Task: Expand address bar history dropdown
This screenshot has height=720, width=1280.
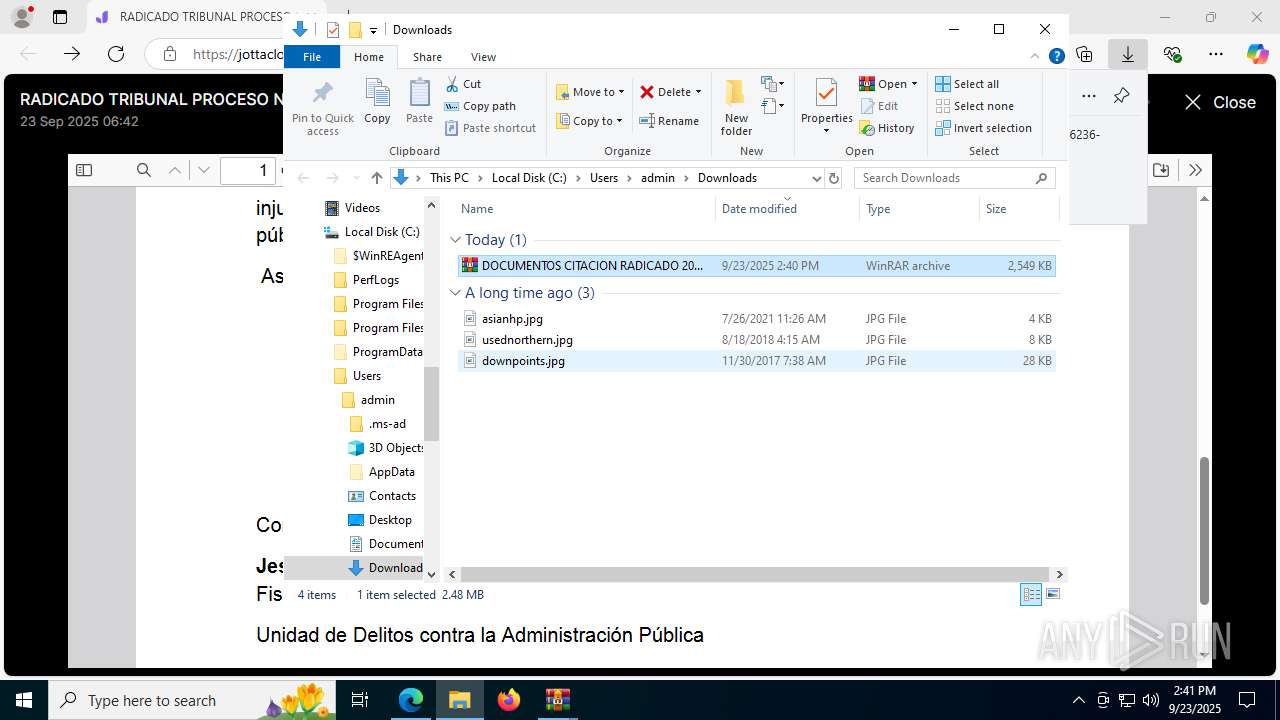Action: (x=816, y=178)
